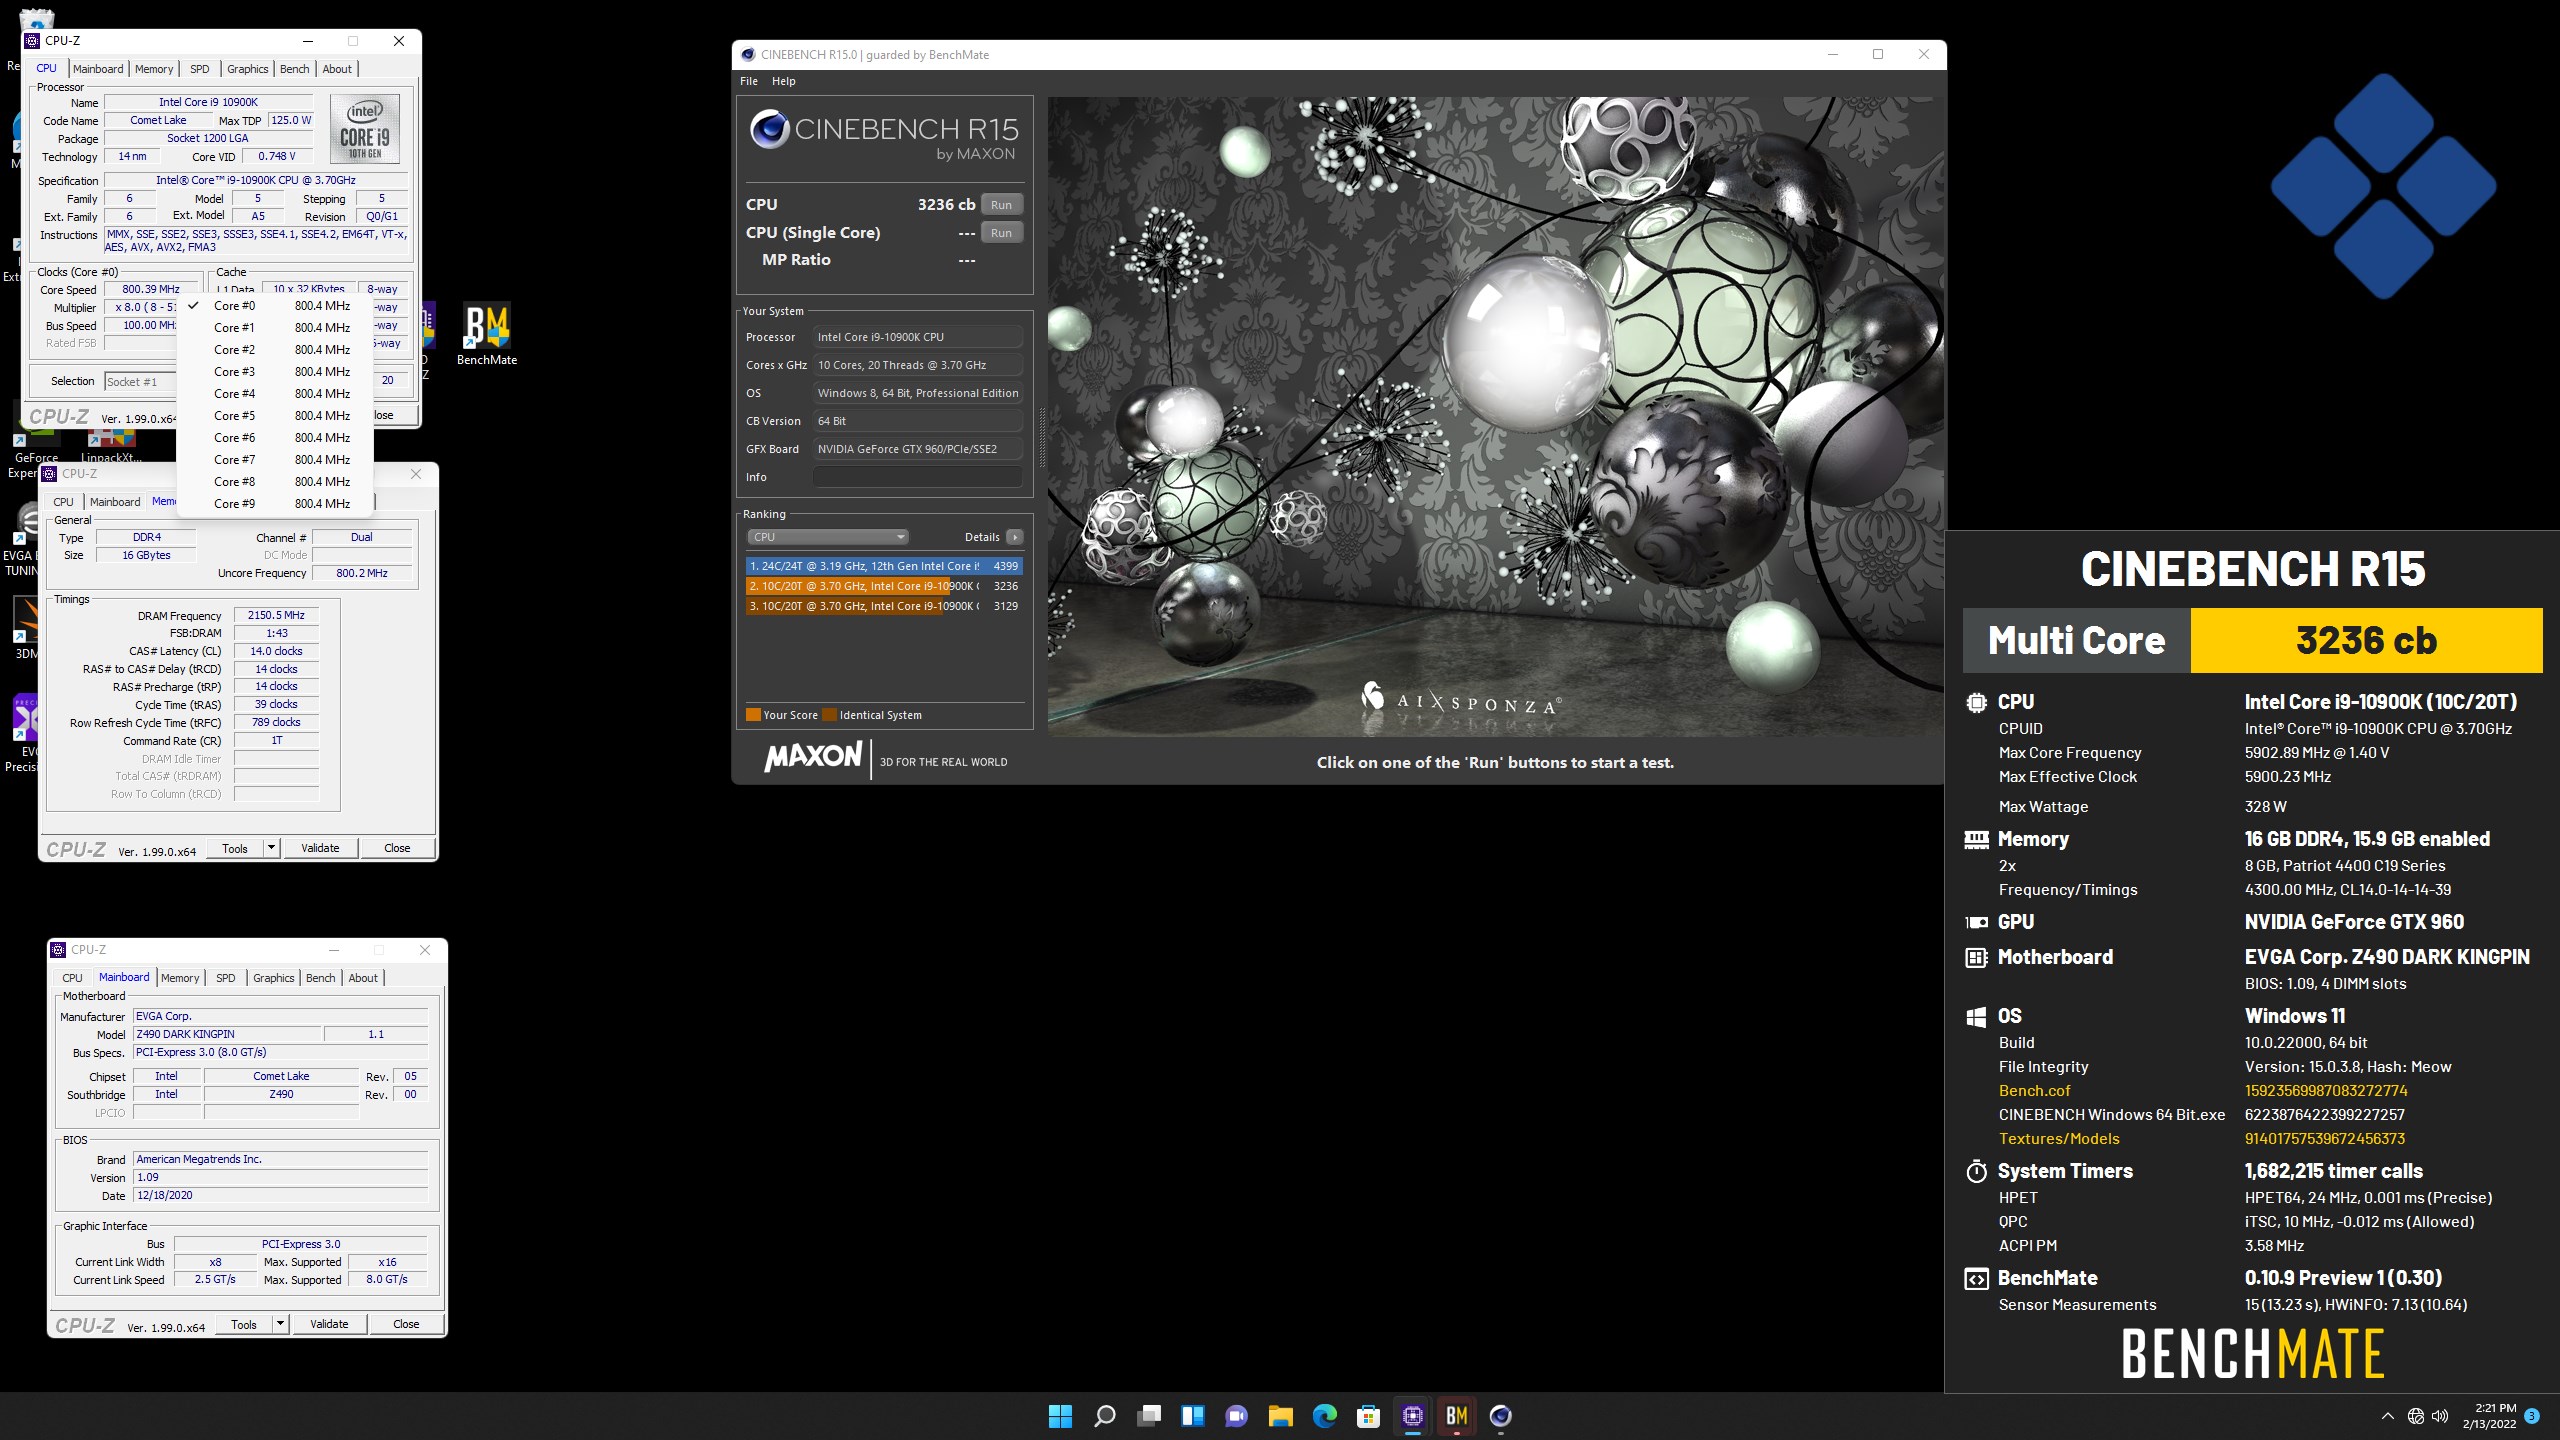The height and width of the screenshot is (1440, 2560).
Task: Open Microsoft Store from taskbar
Action: point(1369,1416)
